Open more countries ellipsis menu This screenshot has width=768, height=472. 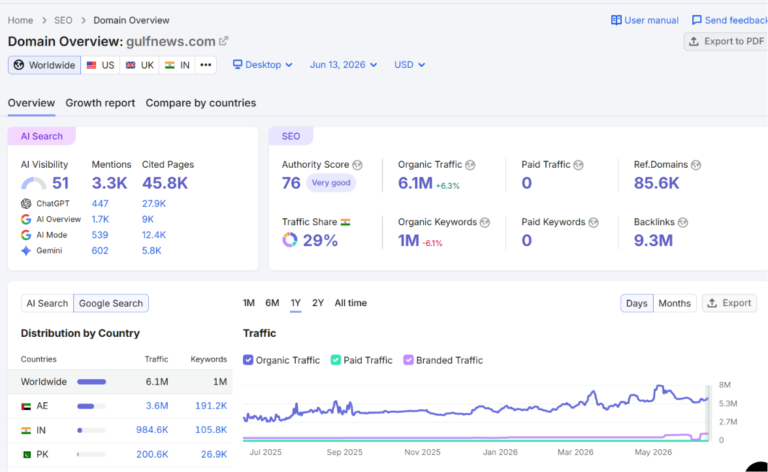[206, 65]
